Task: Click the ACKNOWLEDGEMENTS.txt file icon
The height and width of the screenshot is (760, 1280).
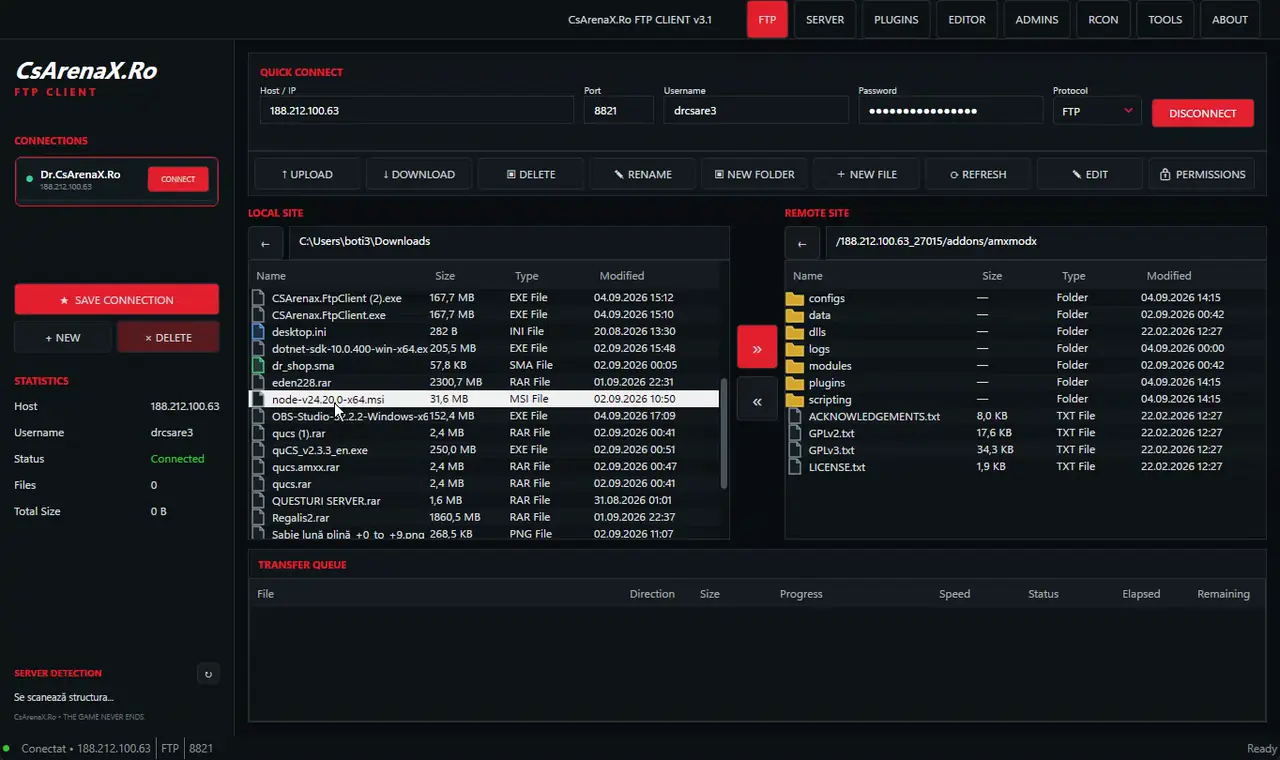Action: point(795,416)
